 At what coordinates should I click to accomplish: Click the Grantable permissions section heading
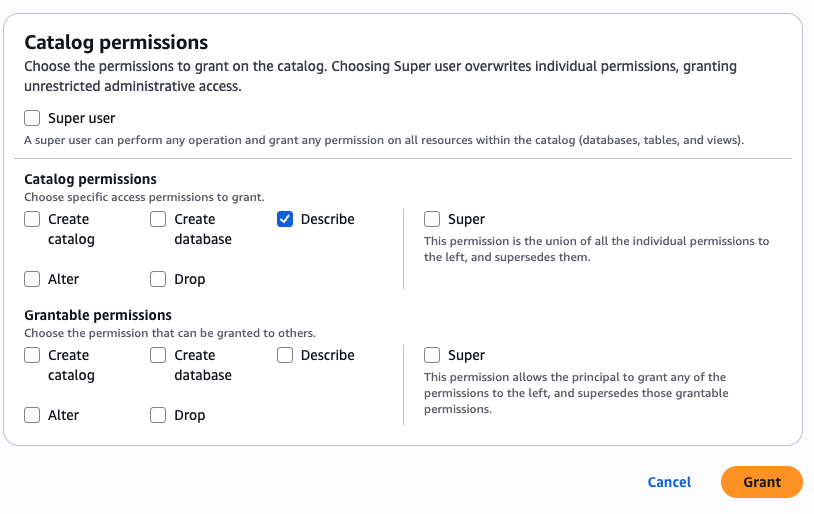coord(98,315)
